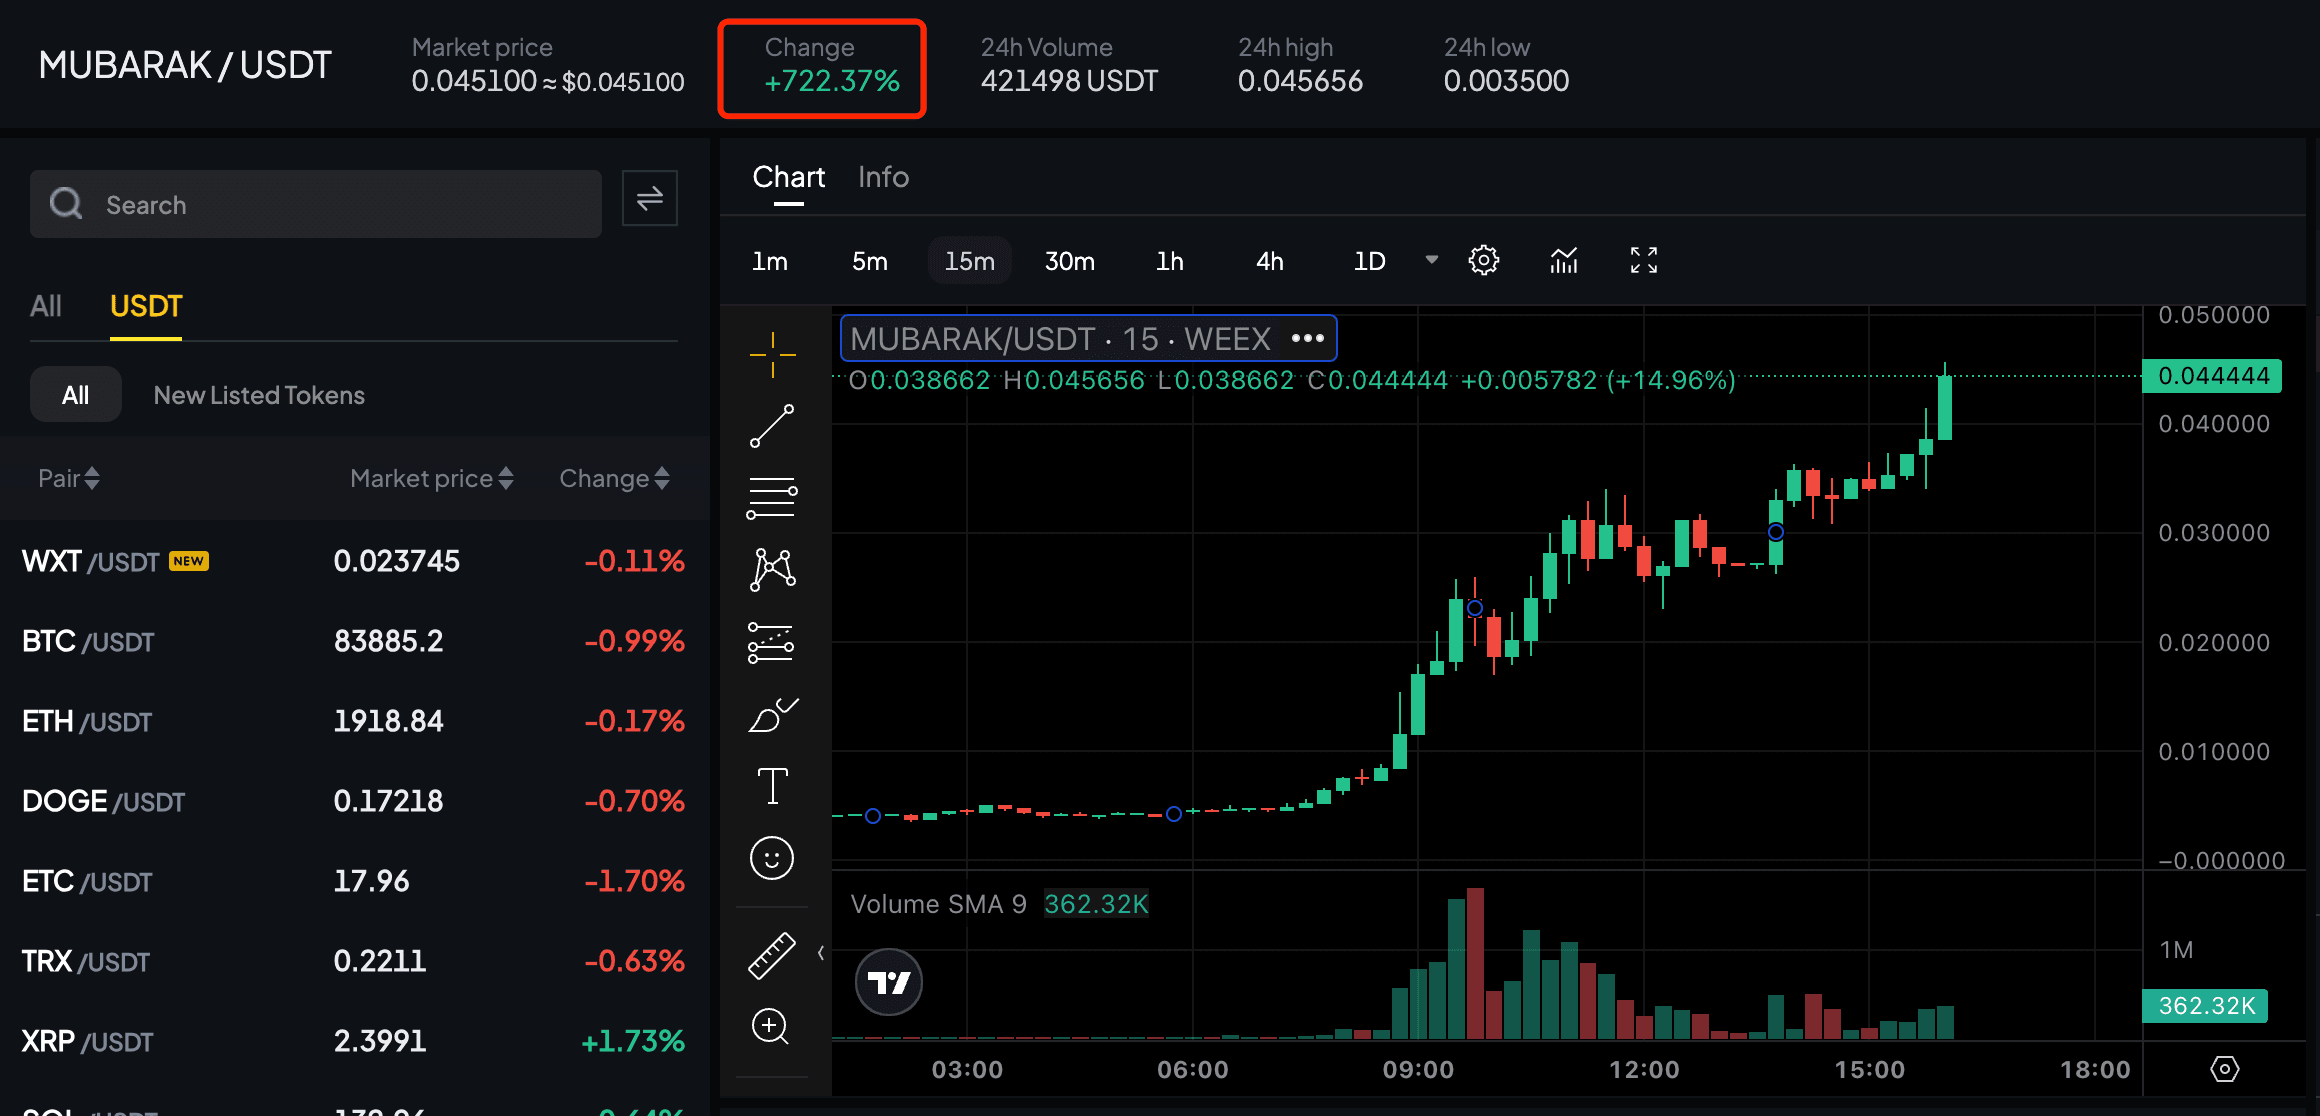Open the prediction and measurement tools
Screen dimensions: 2320x1116
coord(771,642)
